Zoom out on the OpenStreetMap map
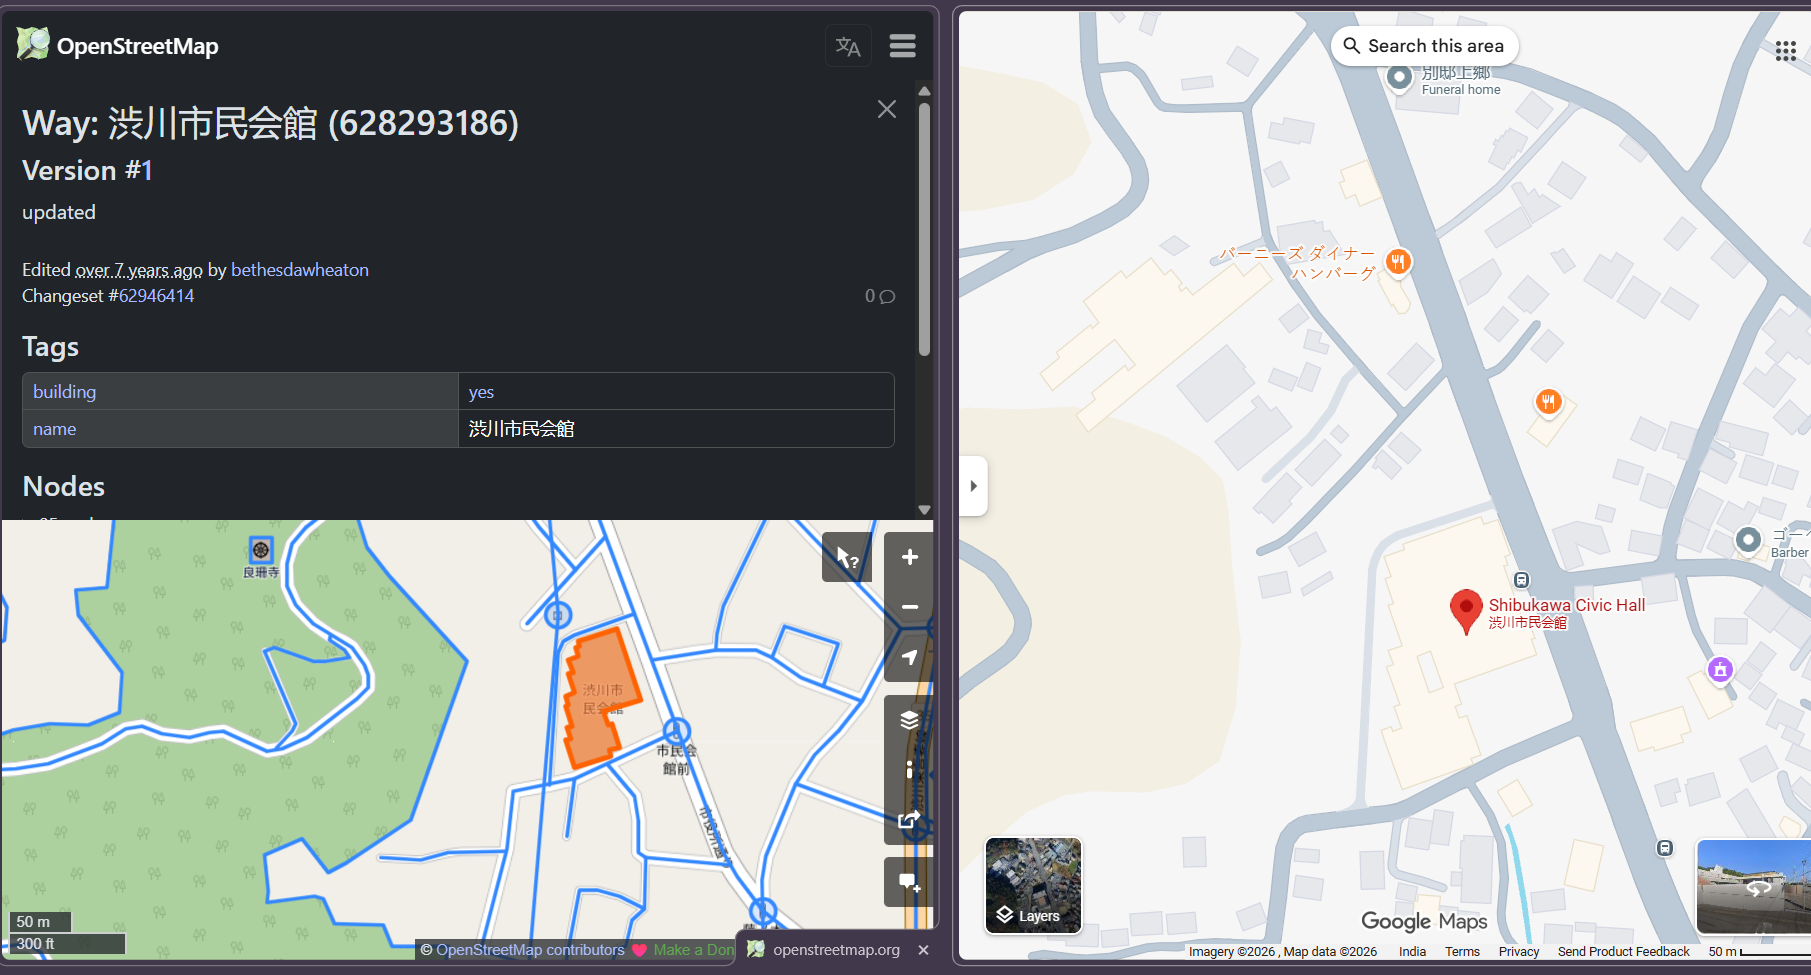Screen dimensions: 1811x975 (909, 607)
